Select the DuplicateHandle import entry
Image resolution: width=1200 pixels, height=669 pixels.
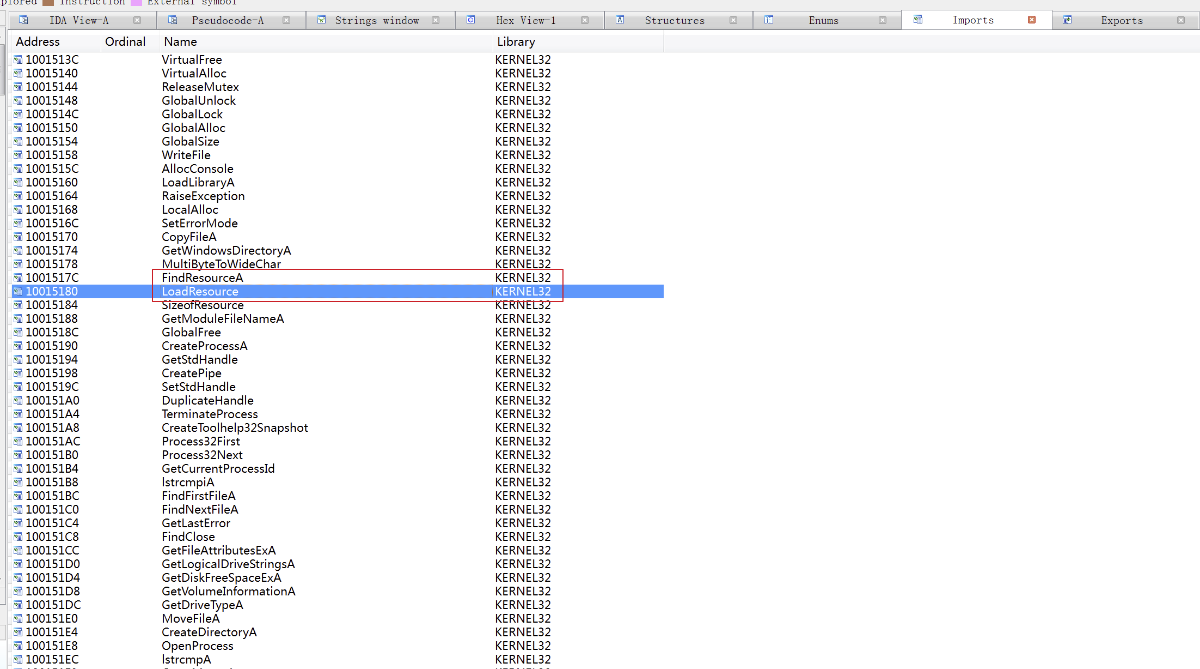(x=207, y=400)
